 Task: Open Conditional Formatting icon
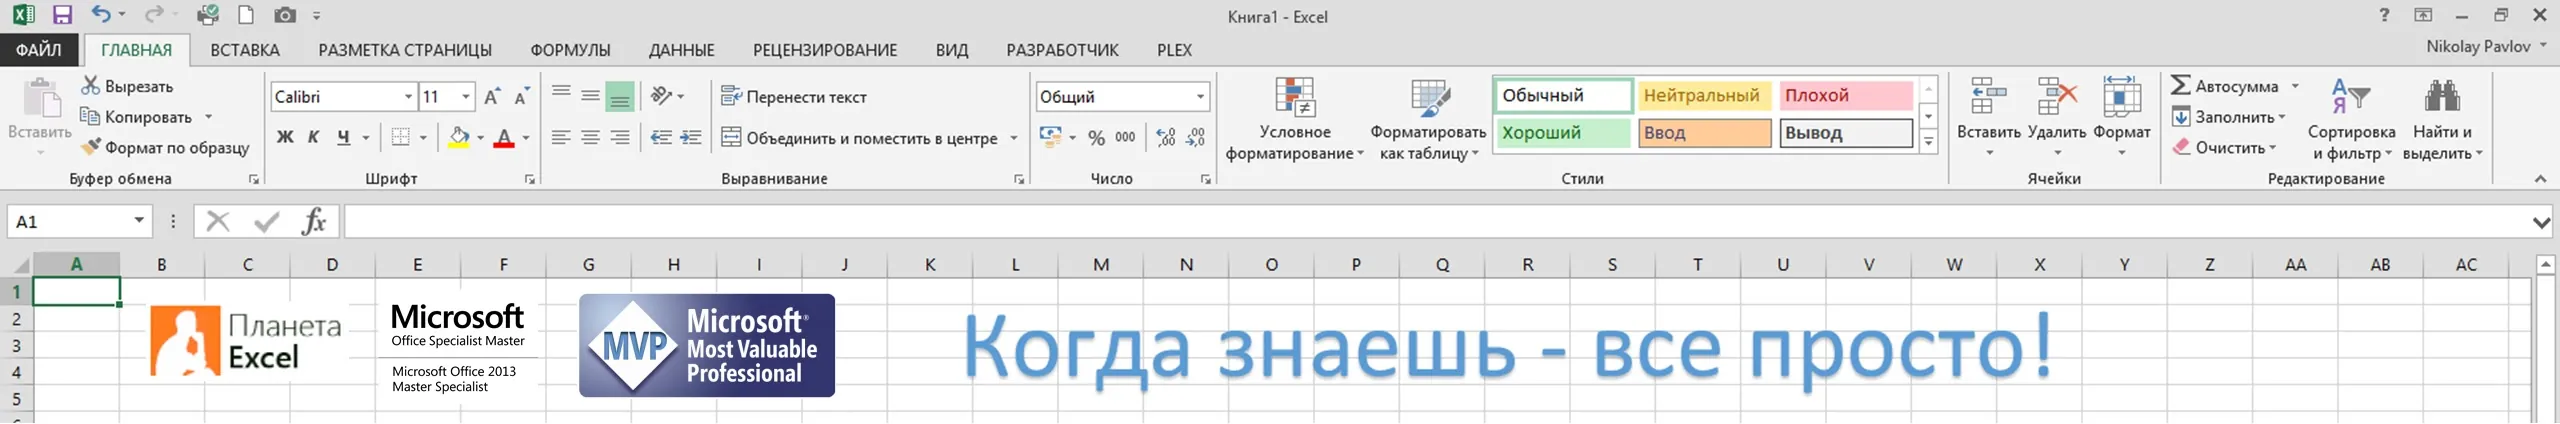click(1294, 98)
